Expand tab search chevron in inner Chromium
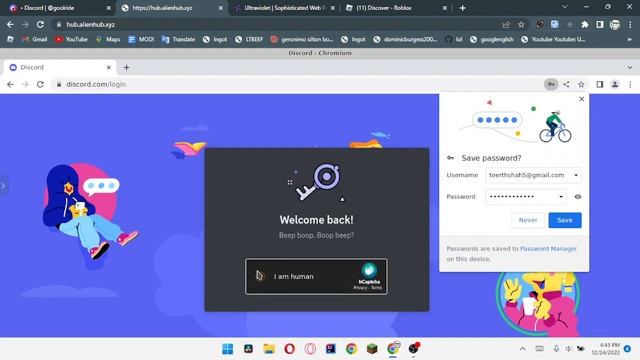The height and width of the screenshot is (360, 640). pyautogui.click(x=630, y=67)
